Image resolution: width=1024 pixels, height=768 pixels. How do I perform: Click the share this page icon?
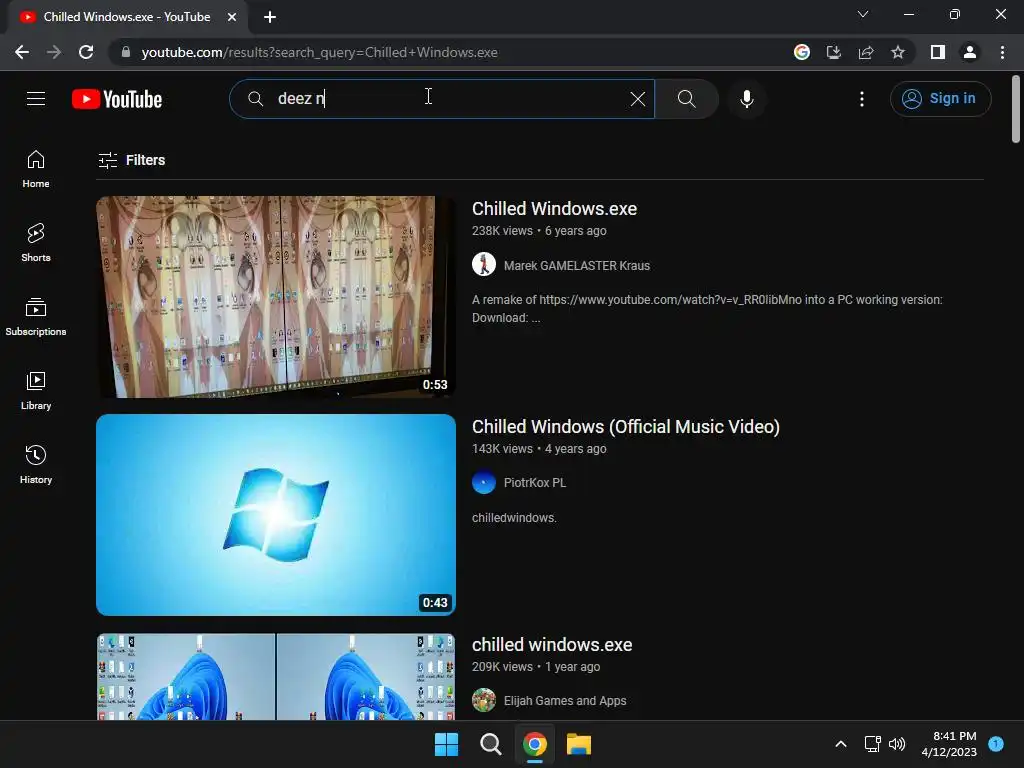point(866,52)
